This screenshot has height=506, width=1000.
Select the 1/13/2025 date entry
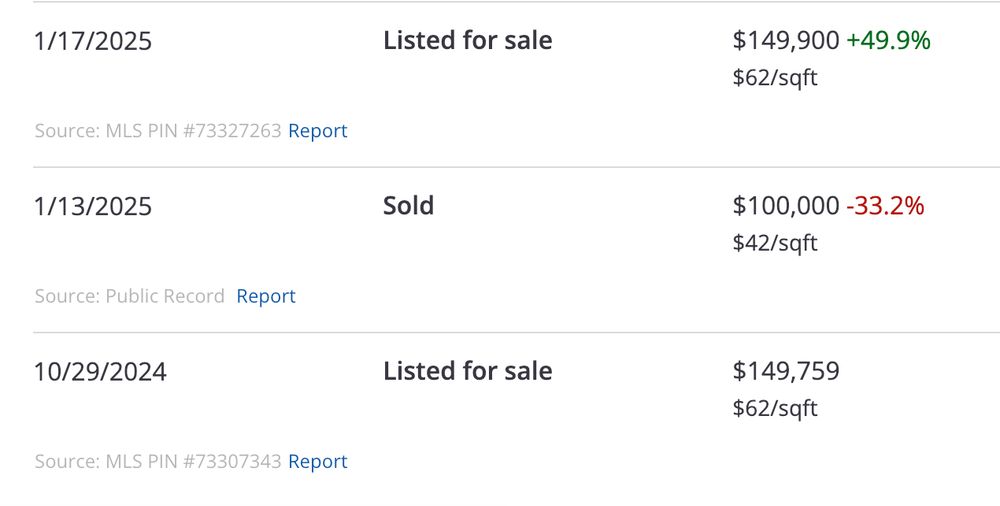pos(93,207)
